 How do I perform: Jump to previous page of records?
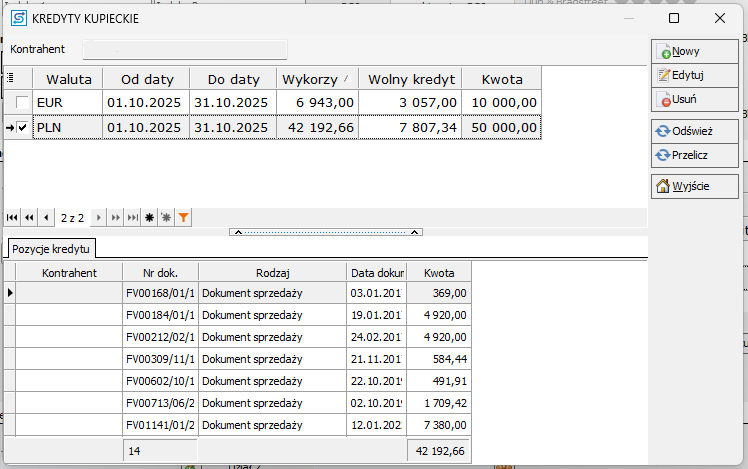tap(29, 217)
